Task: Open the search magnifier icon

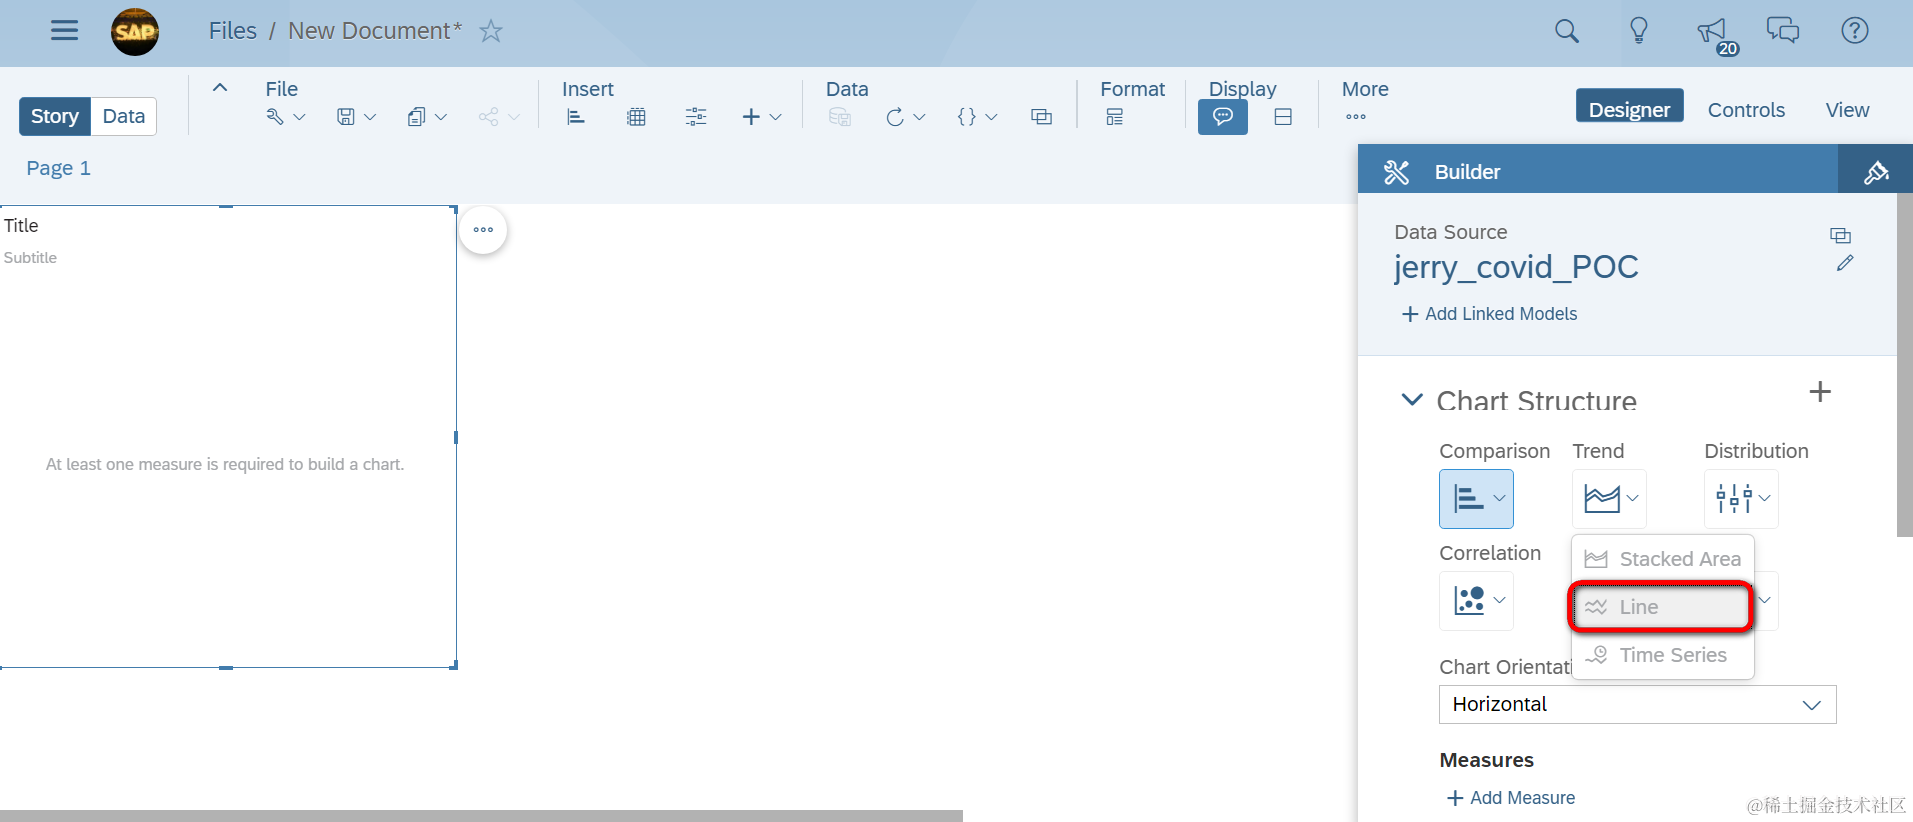Action: click(x=1567, y=31)
